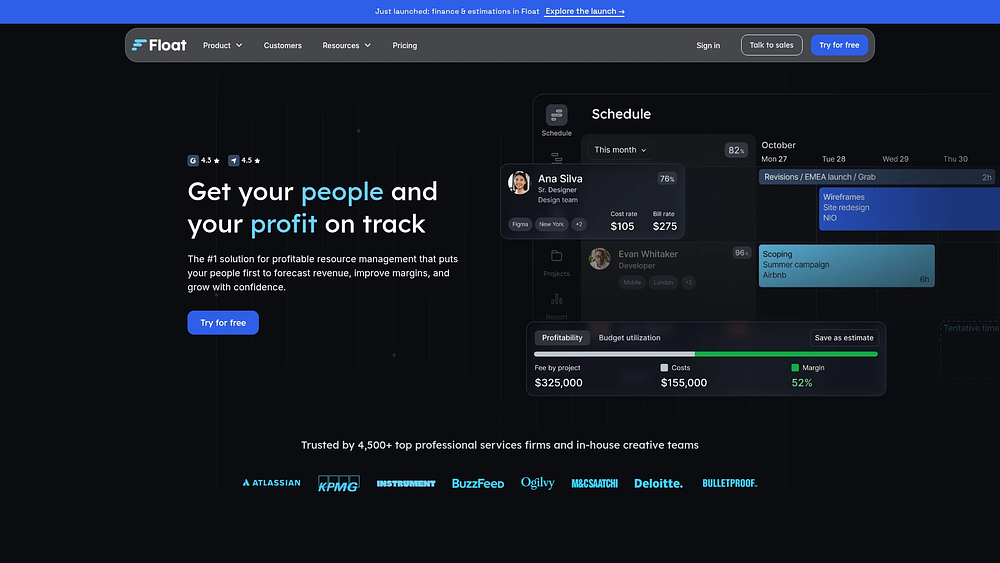Expand the Resources menu

pos(346,45)
